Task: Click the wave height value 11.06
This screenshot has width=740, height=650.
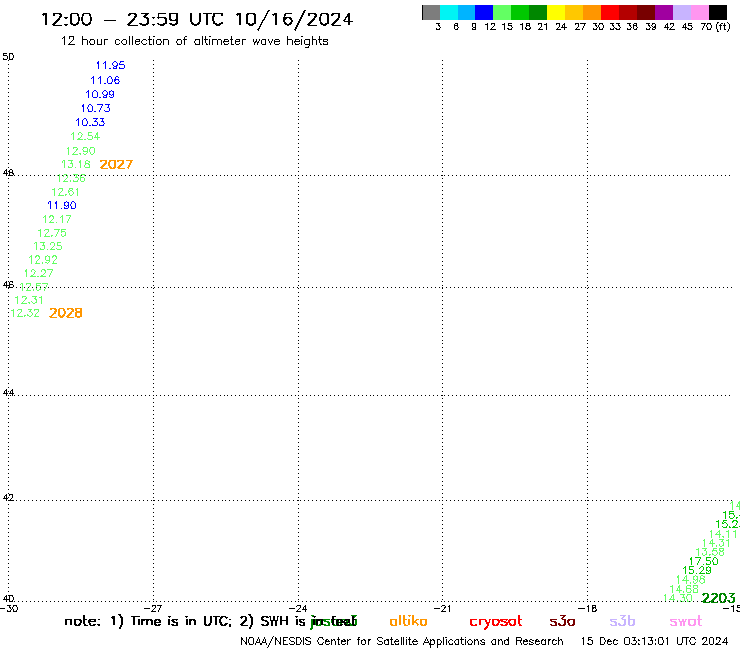Action: click(105, 80)
